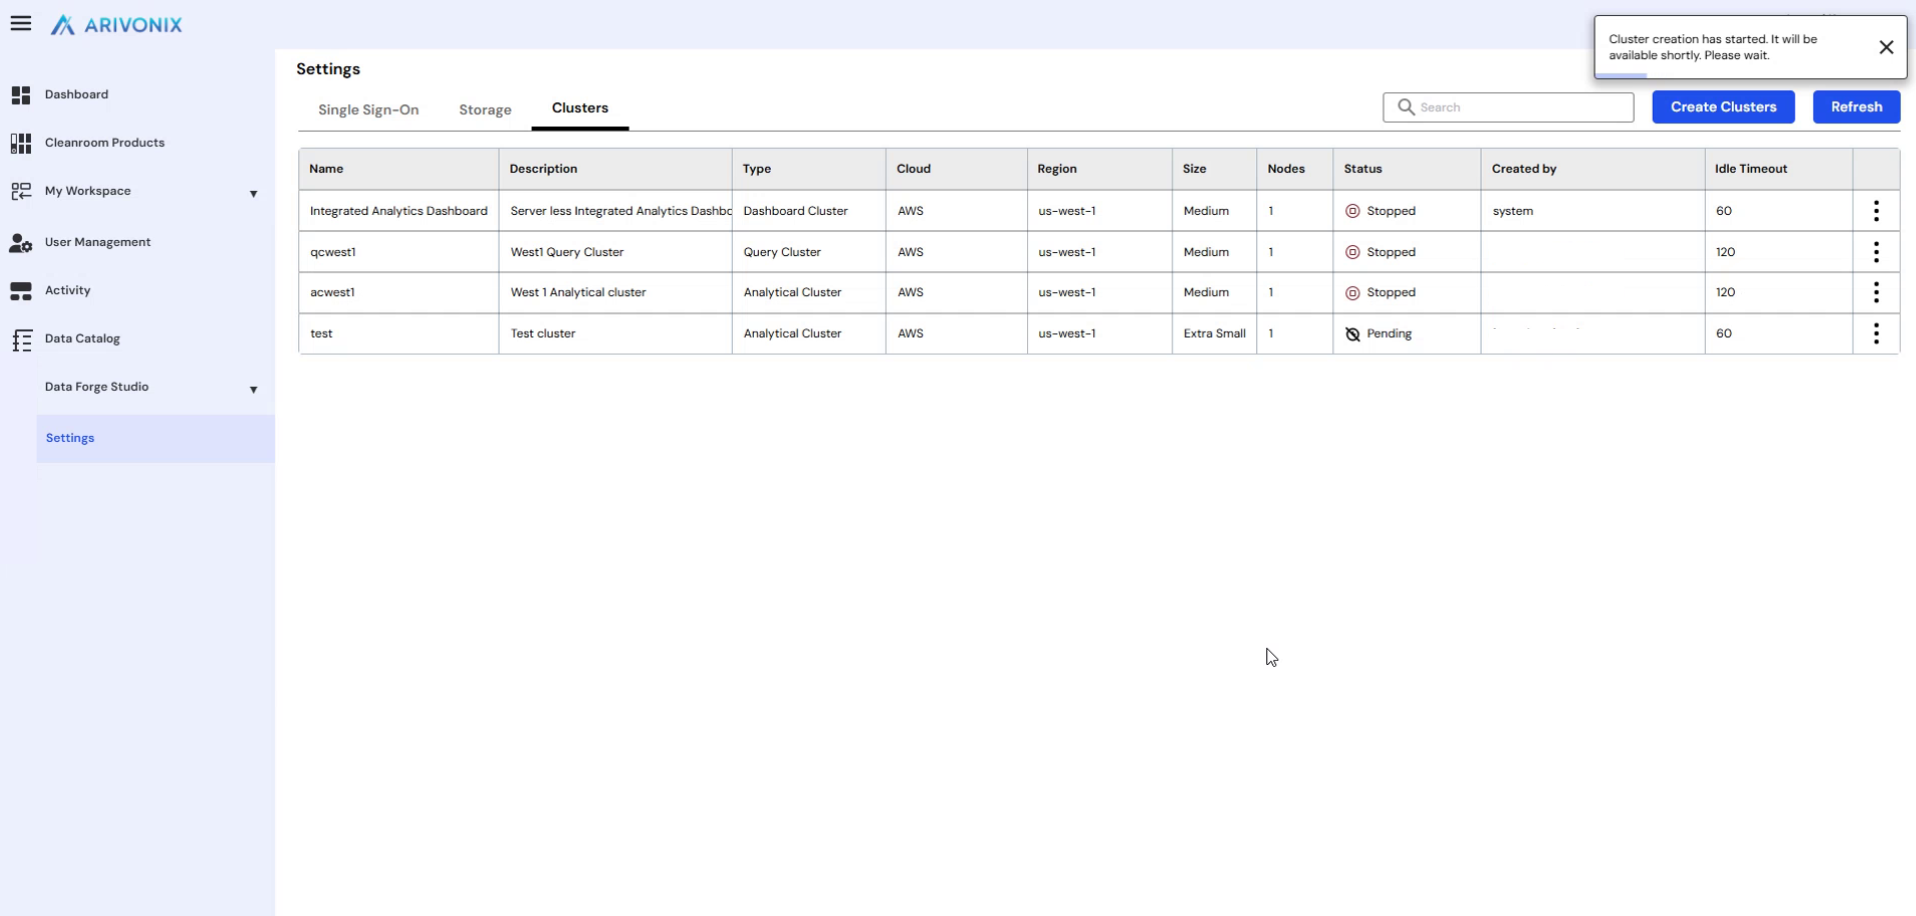Switch to the Storage tab
Screen dimensions: 1916x916
(x=485, y=110)
